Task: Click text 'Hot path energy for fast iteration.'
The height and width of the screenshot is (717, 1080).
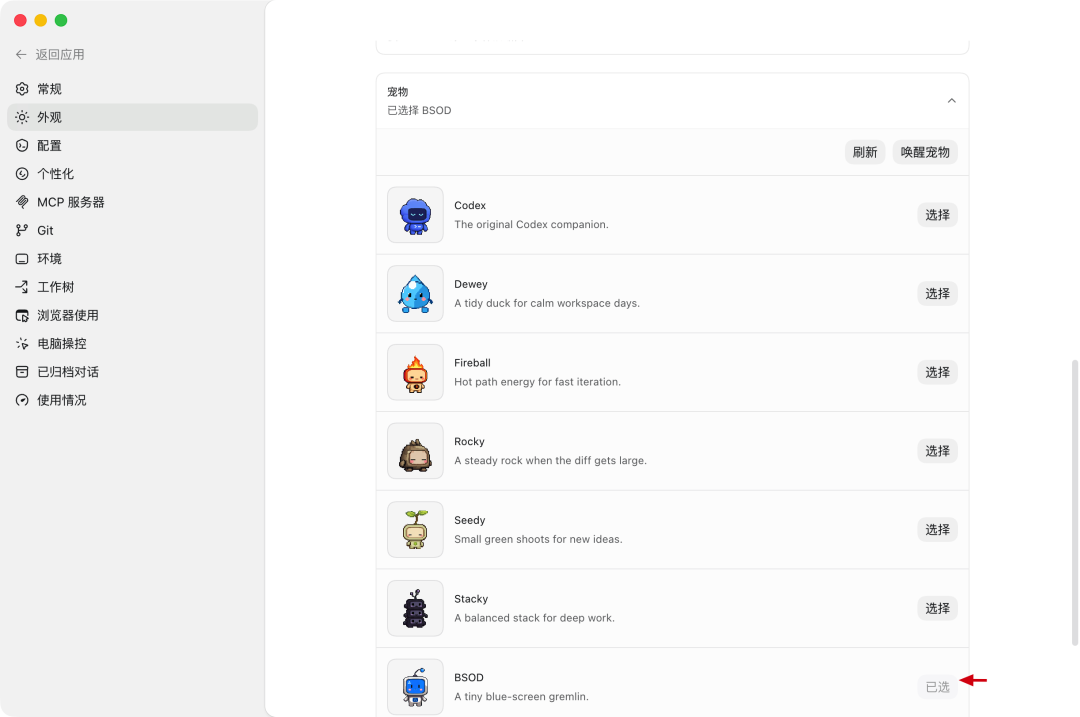Action: (537, 382)
